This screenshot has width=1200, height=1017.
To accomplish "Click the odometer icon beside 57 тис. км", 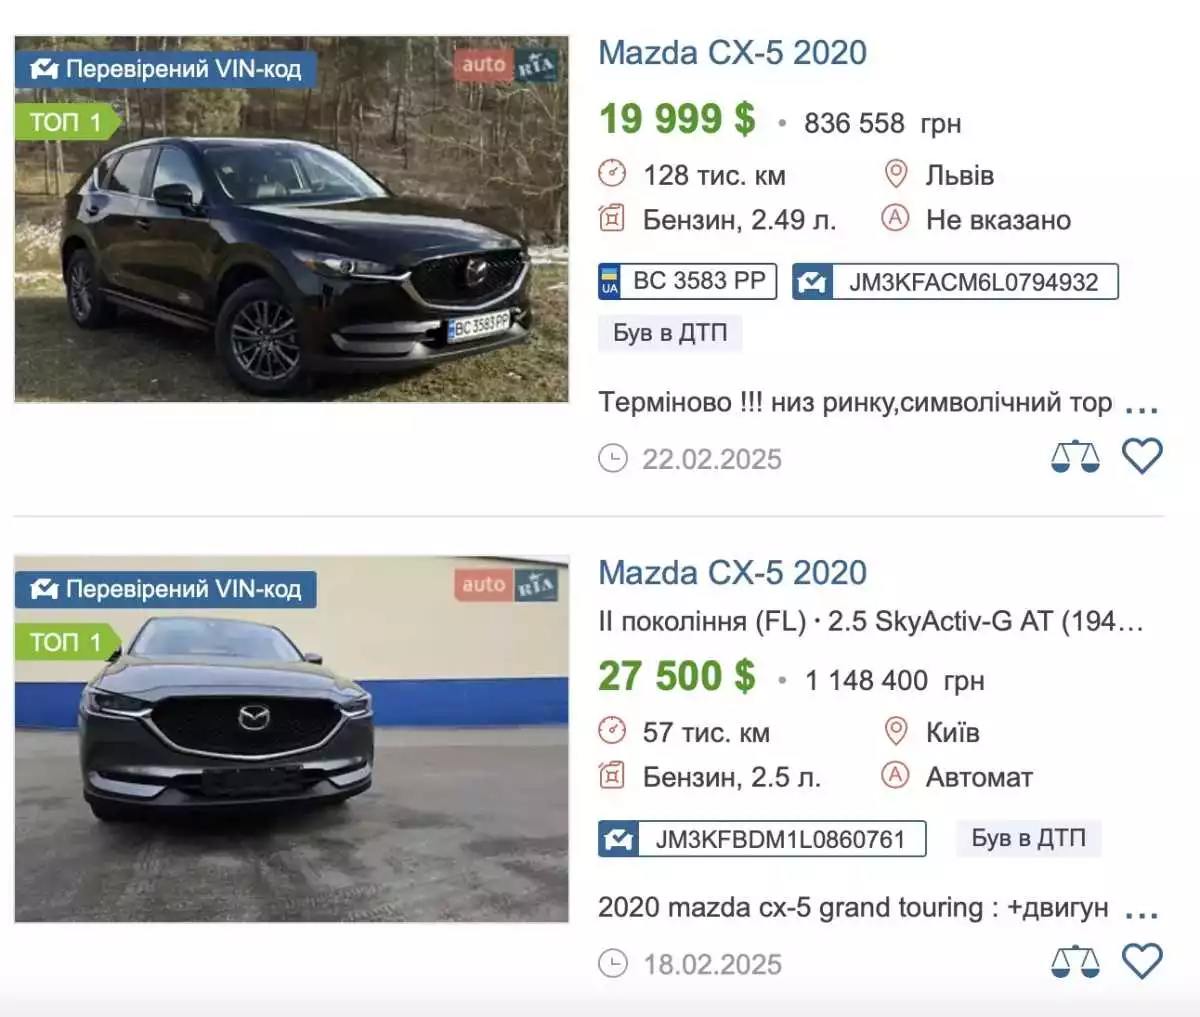I will pos(612,731).
